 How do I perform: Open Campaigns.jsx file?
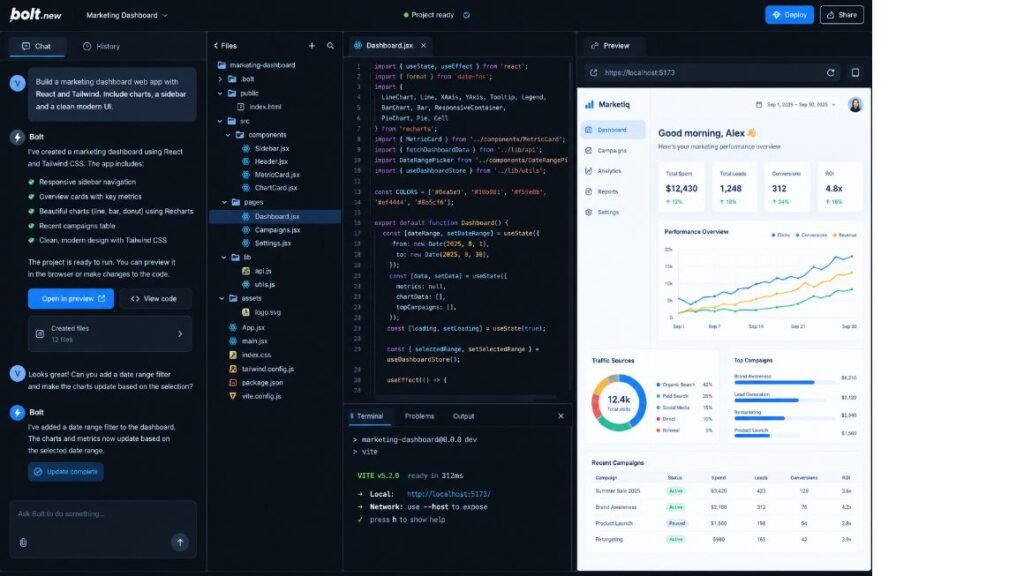click(272, 230)
